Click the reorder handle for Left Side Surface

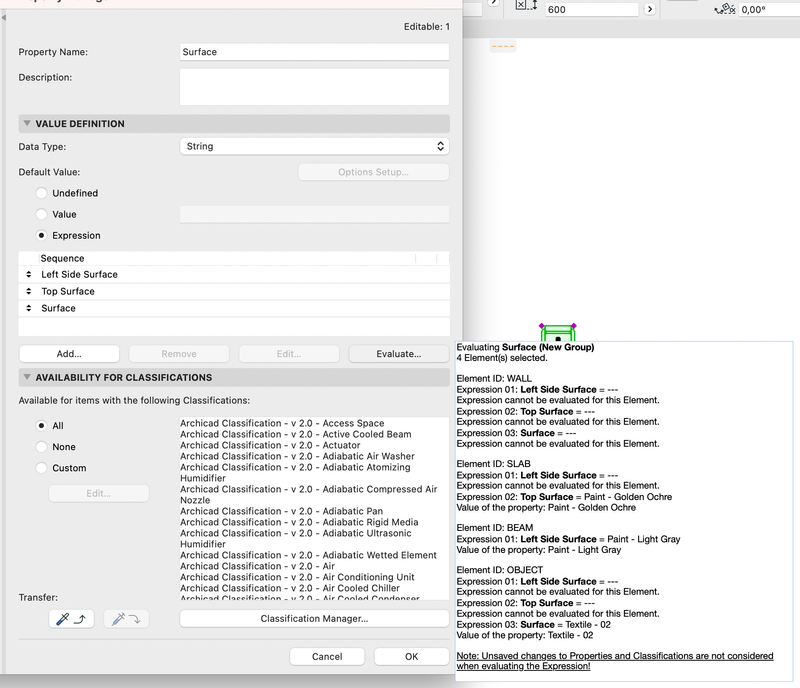[x=29, y=275]
